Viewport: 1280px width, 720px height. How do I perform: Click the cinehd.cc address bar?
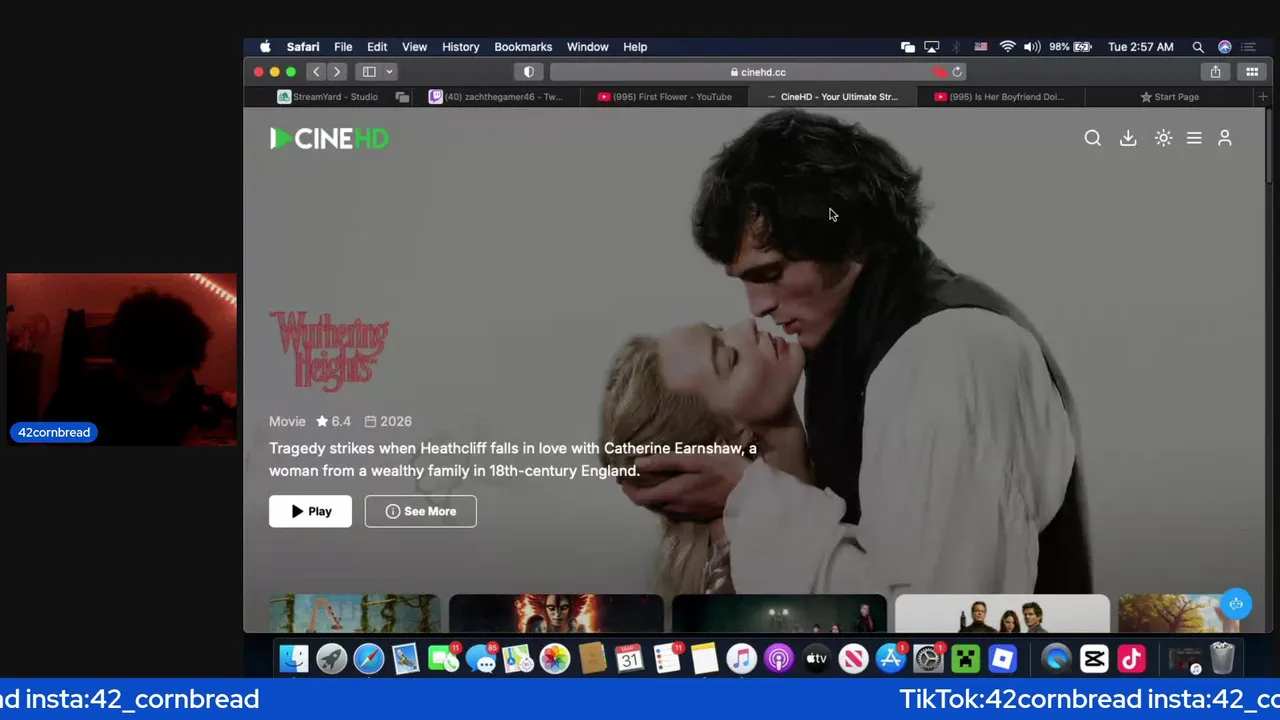(x=757, y=72)
